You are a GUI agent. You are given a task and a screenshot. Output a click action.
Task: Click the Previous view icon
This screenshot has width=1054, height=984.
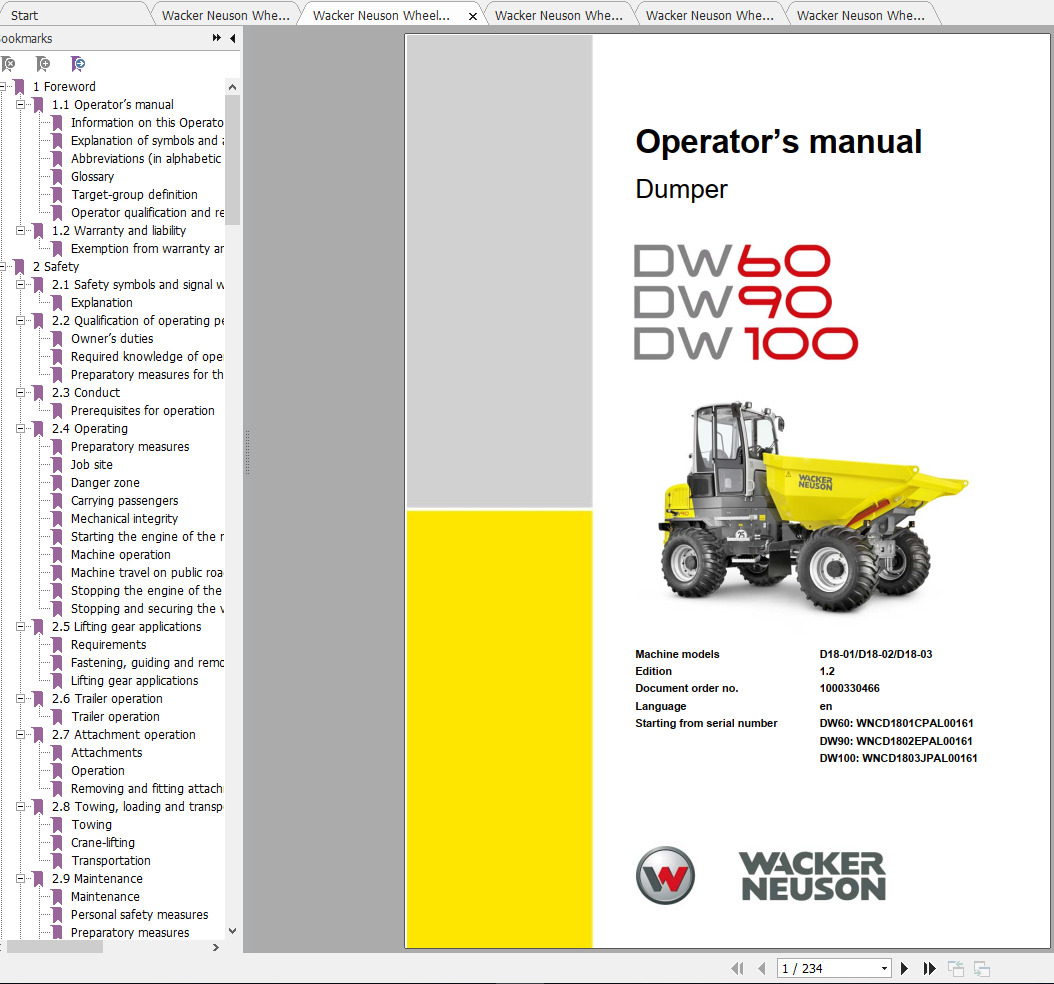957,967
